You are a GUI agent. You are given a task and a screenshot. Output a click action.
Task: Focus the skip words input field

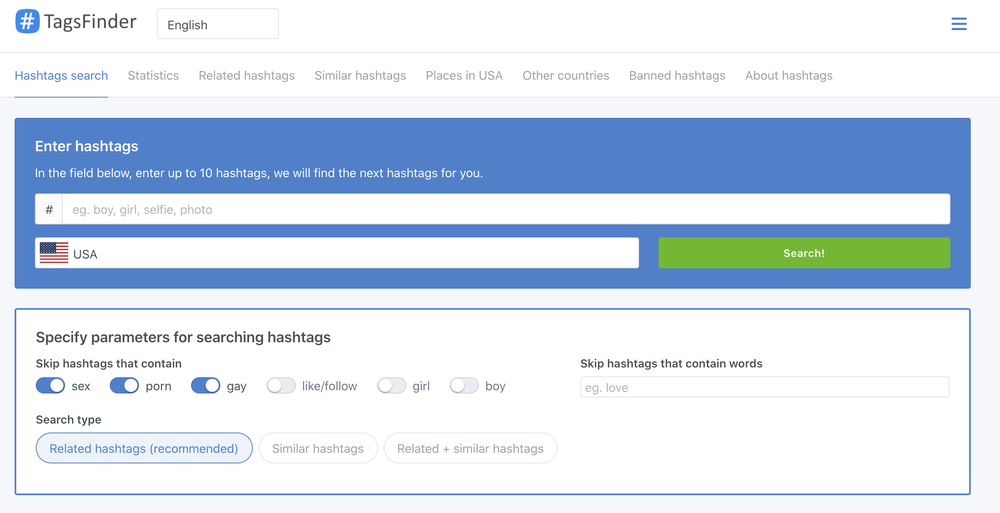765,387
